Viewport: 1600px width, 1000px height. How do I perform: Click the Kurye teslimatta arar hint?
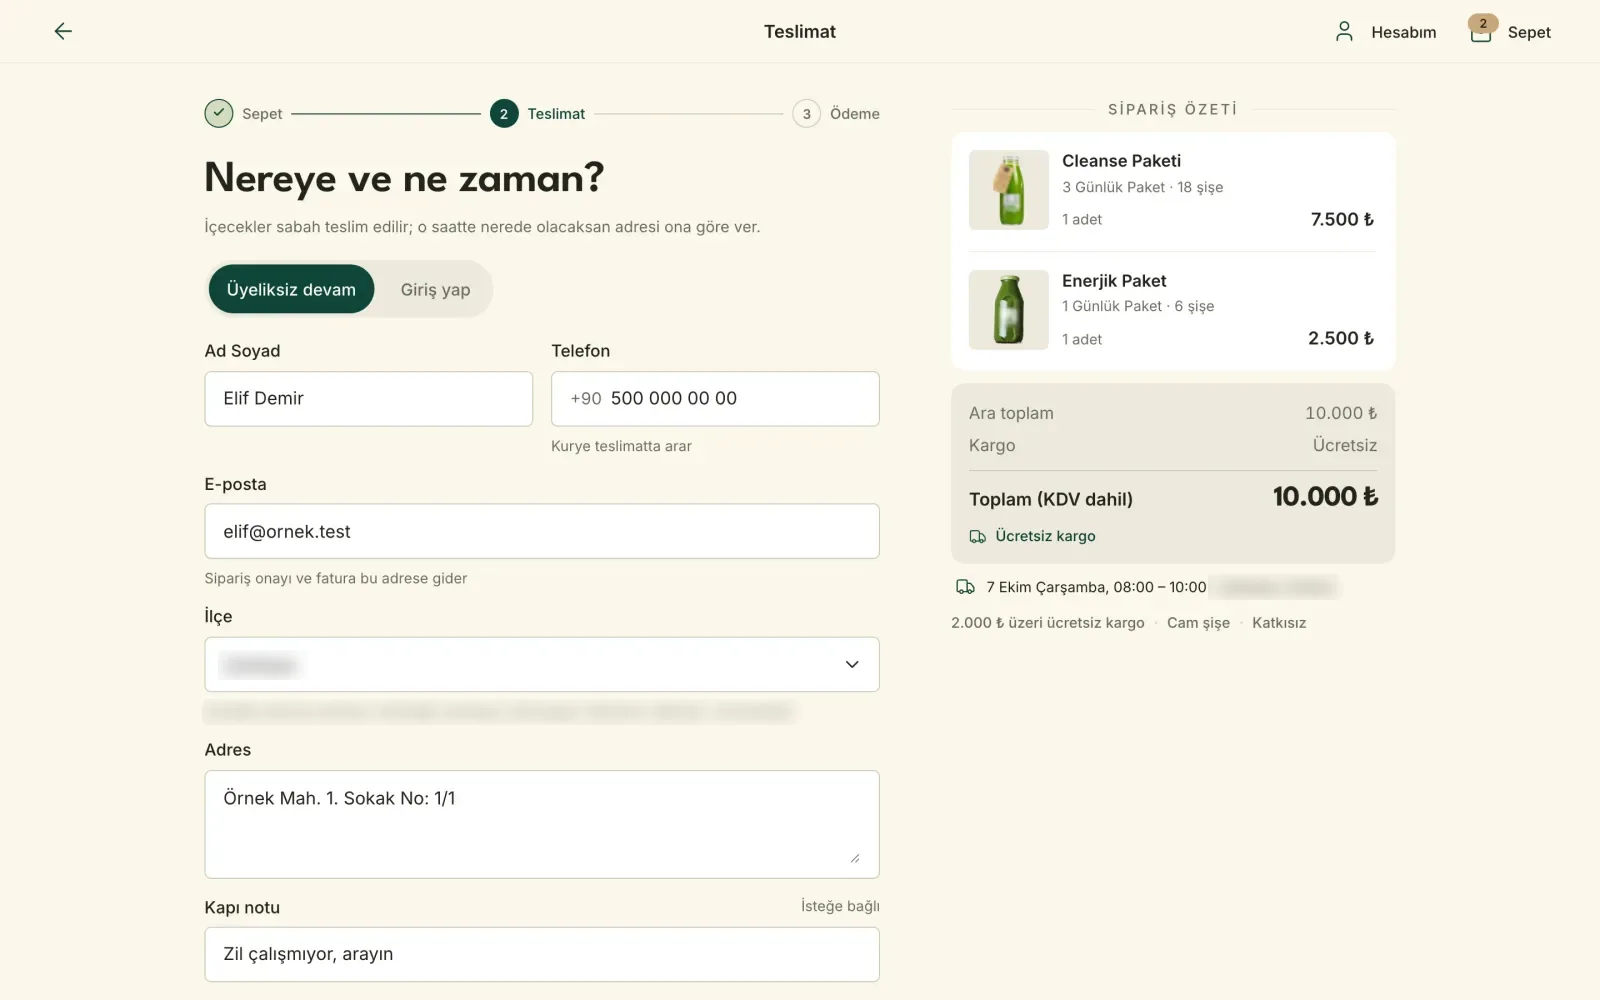(621, 446)
